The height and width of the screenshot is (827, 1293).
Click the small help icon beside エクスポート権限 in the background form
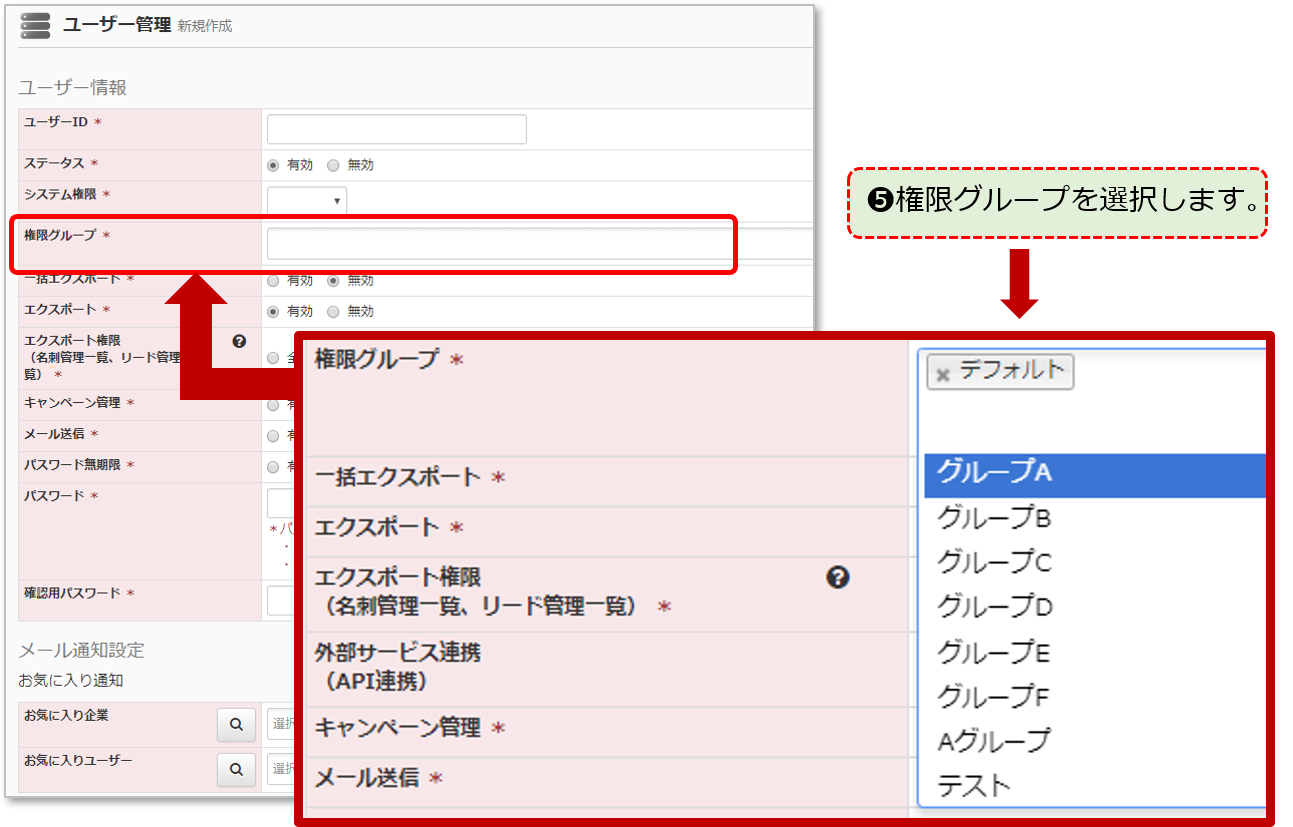pos(239,342)
